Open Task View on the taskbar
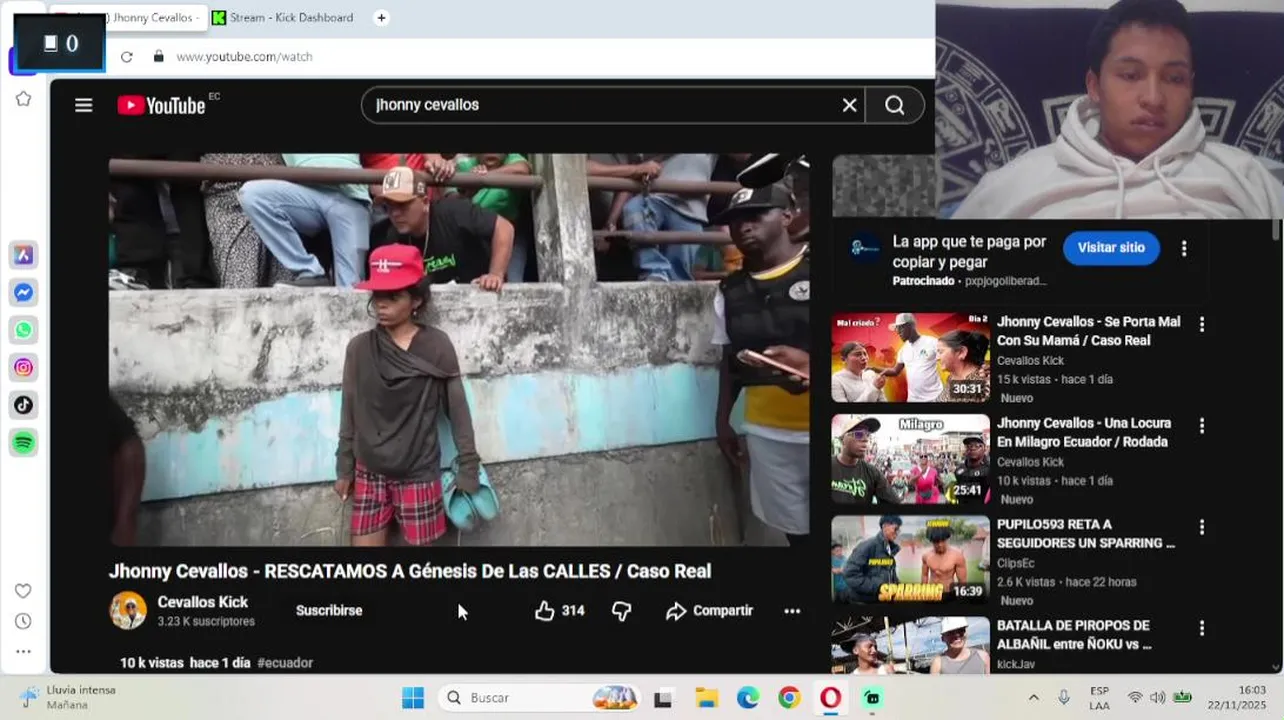Screen dimensions: 1284x720 click(x=663, y=698)
